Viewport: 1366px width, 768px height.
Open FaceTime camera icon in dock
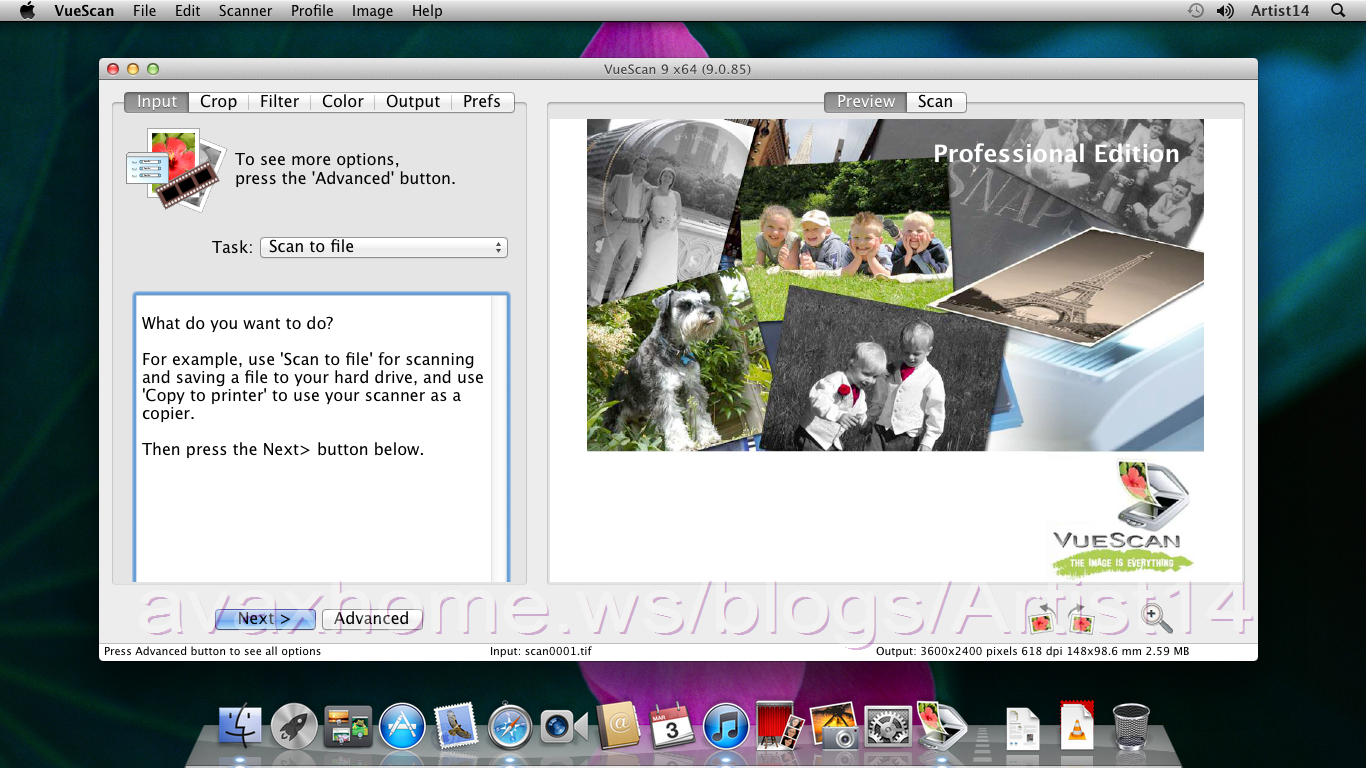pos(564,727)
